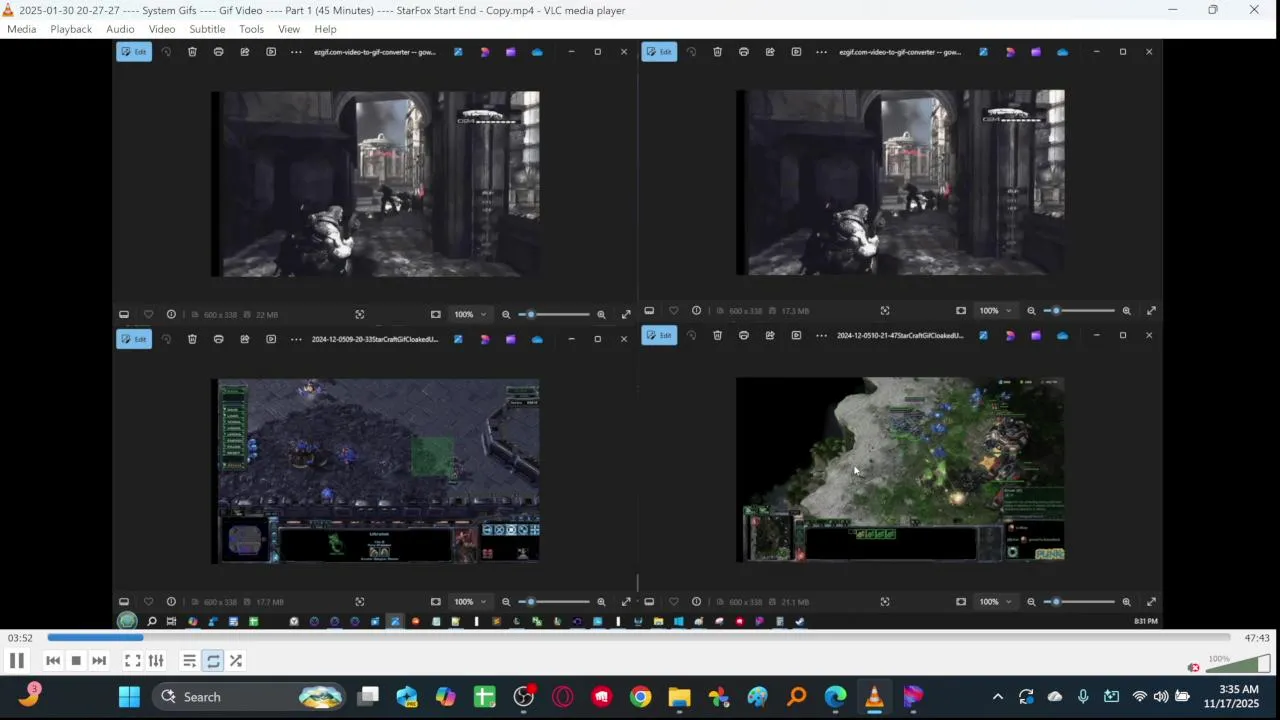
Task: Show file info in 22 MB Photos window
Action: [x=171, y=314]
